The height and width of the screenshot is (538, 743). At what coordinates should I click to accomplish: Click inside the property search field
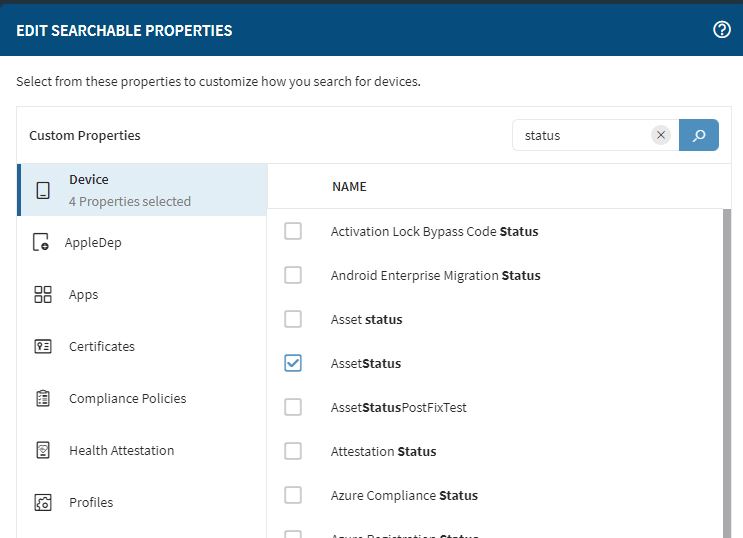580,135
